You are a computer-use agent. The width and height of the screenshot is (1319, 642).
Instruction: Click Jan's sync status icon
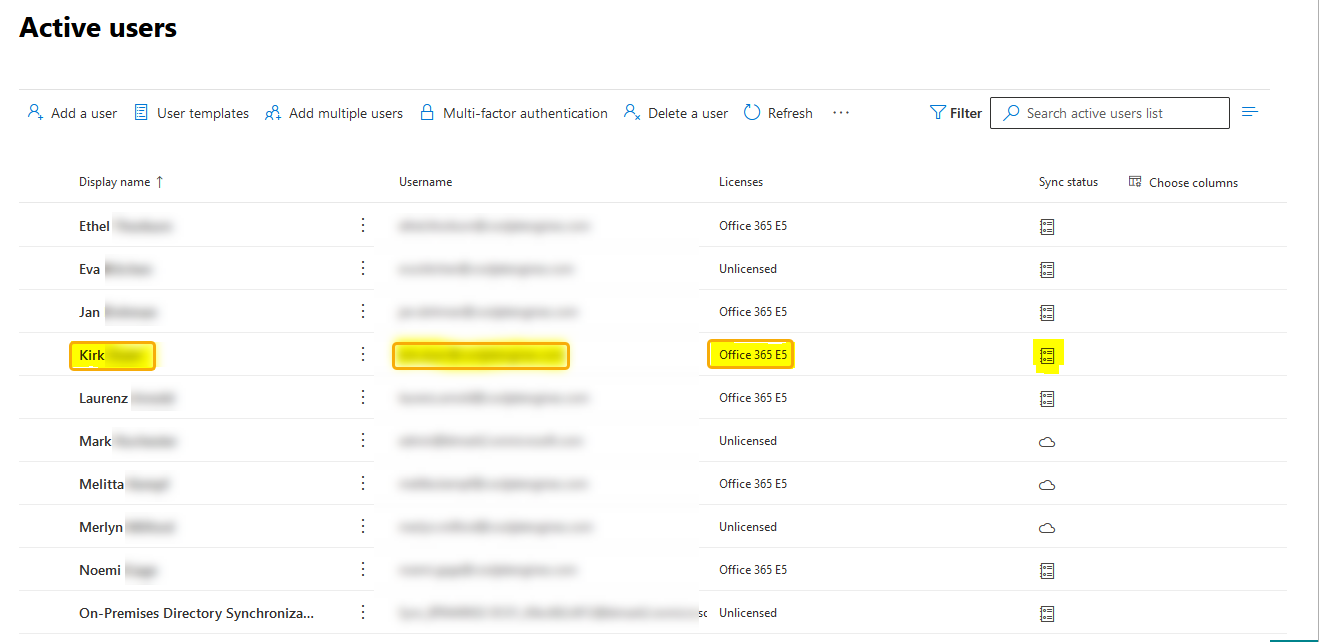(1047, 313)
